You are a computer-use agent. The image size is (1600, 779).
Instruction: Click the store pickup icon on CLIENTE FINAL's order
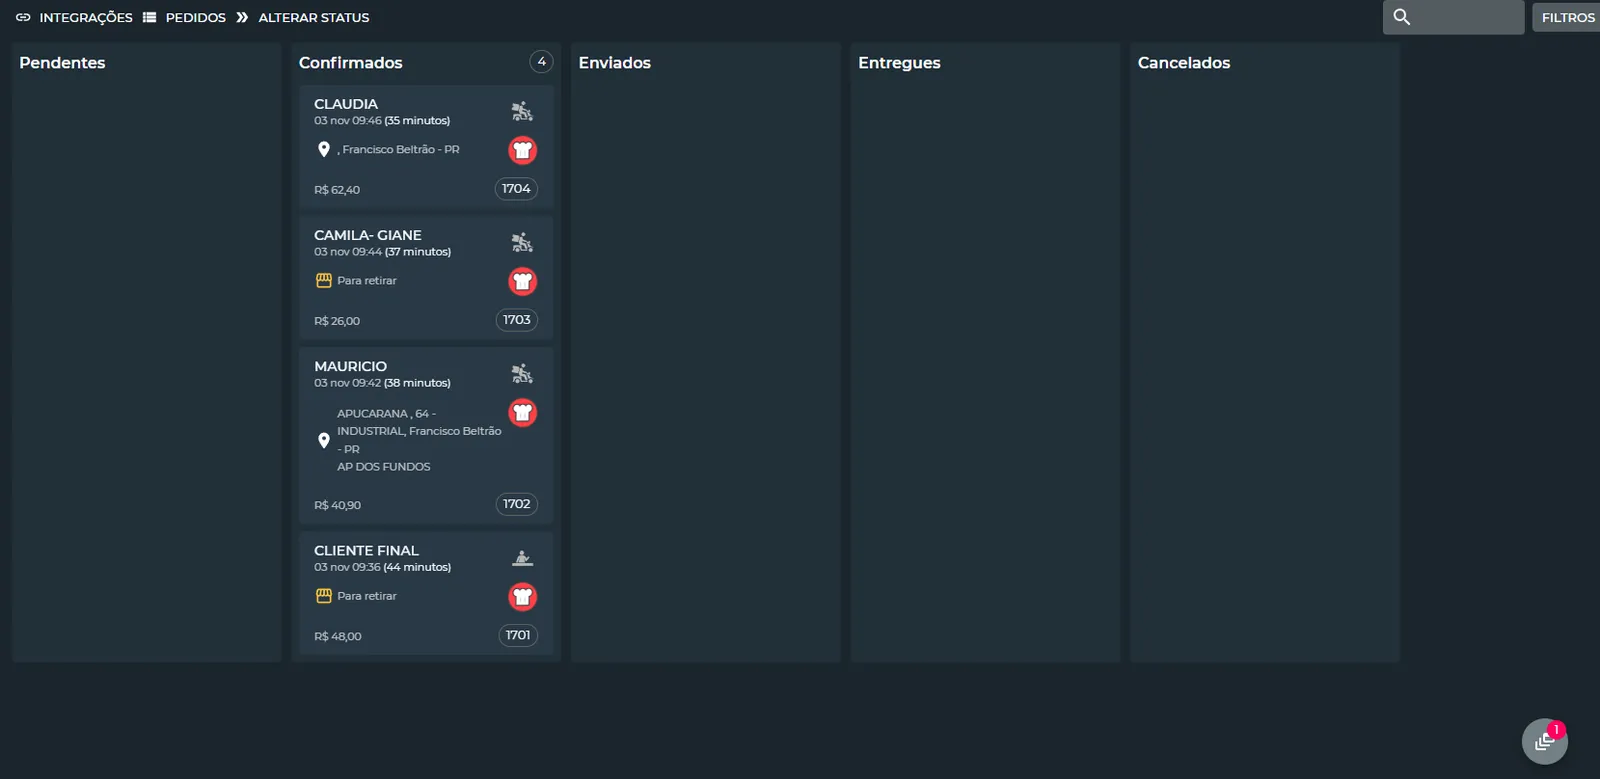click(x=324, y=596)
